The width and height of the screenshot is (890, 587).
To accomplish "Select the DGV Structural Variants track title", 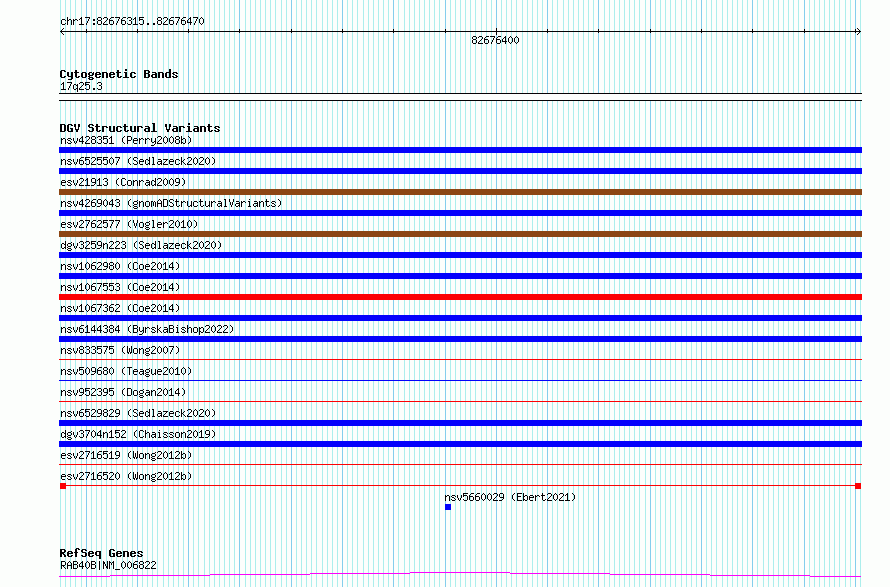I will (140, 128).
